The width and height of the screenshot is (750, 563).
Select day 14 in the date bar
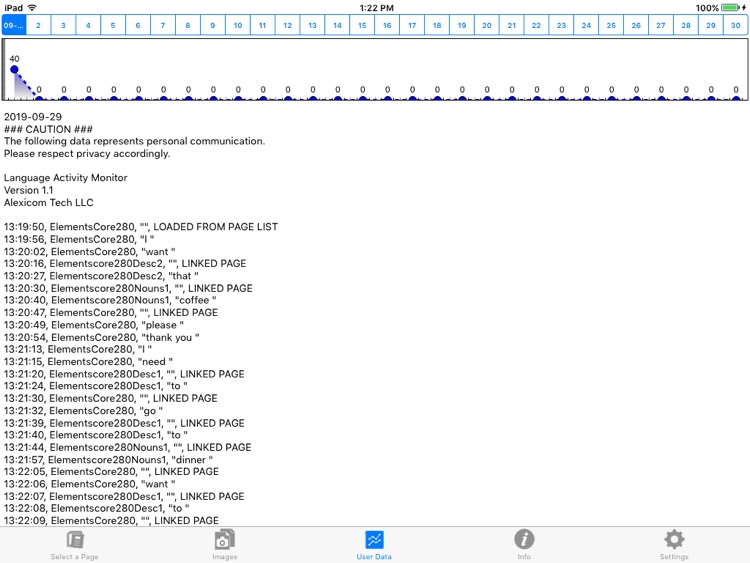[x=337, y=25]
